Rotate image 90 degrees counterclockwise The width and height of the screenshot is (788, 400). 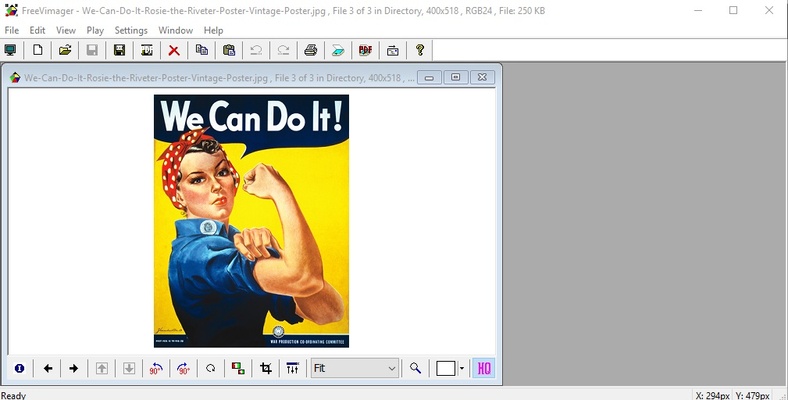[x=156, y=368]
